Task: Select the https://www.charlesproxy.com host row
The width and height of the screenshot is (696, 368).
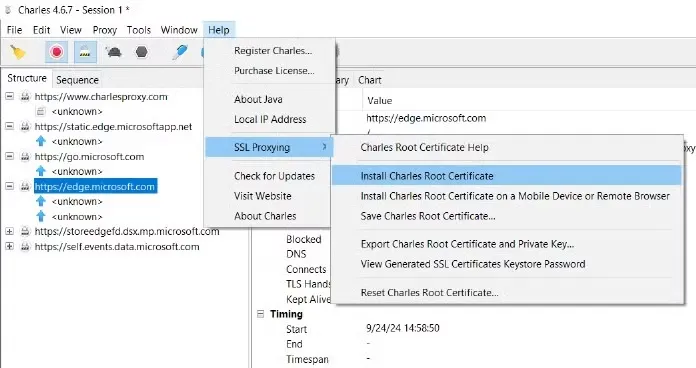Action: [x=101, y=96]
